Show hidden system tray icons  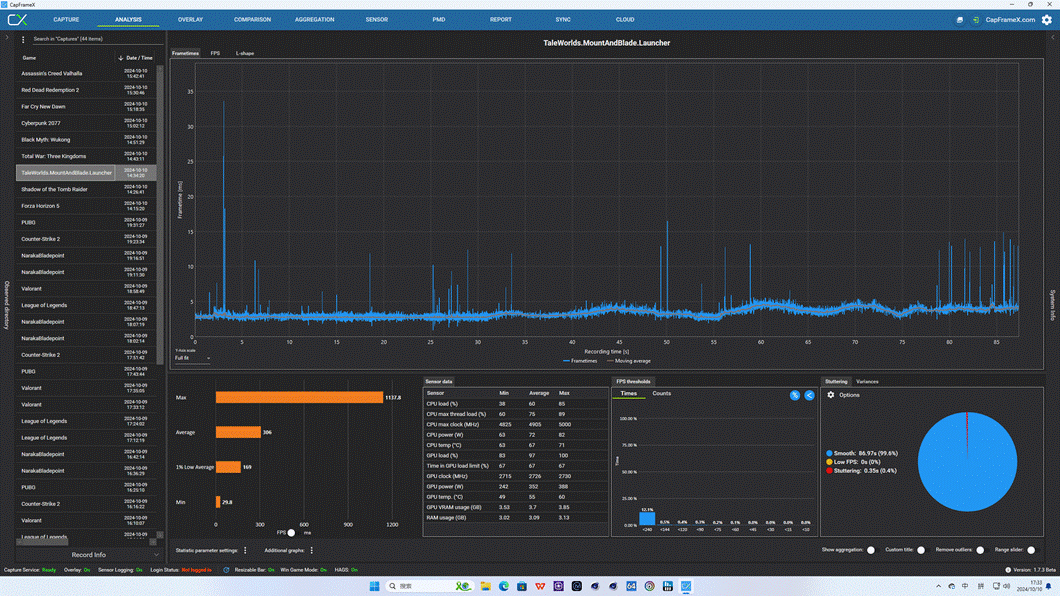tap(938, 586)
